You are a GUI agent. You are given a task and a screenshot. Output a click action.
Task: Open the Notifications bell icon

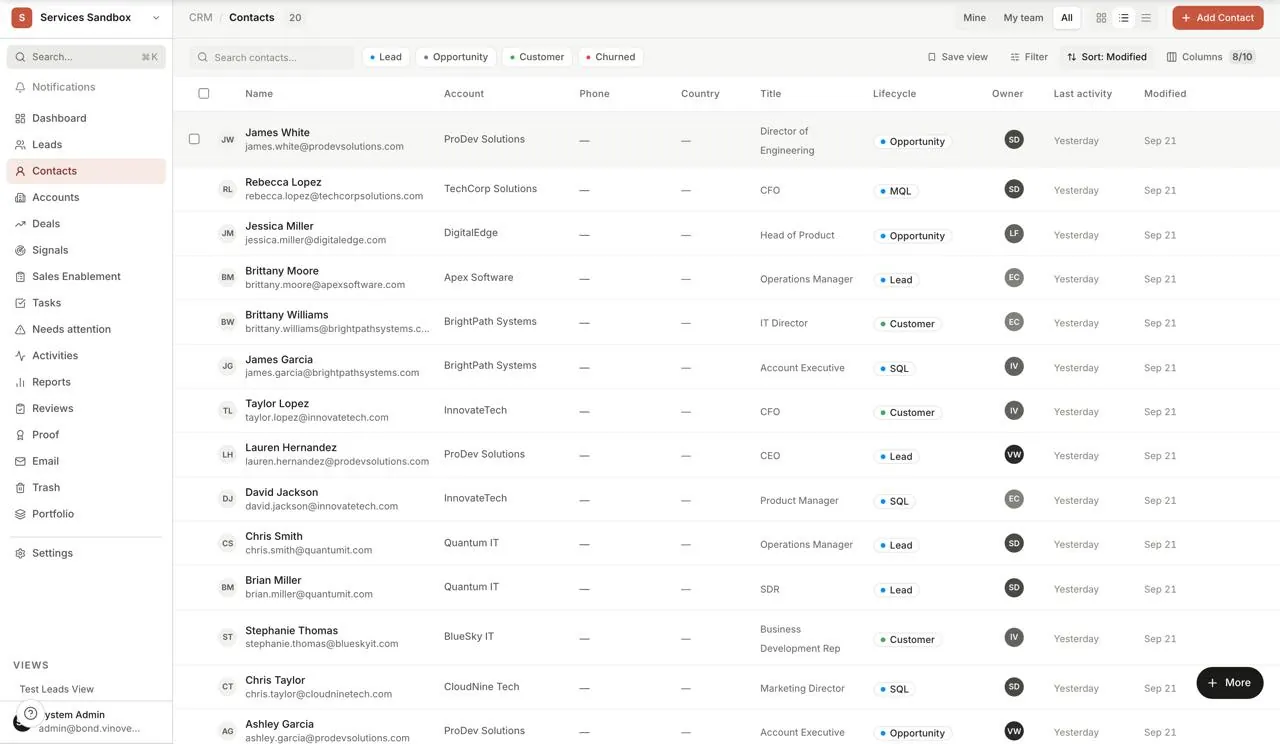coord(20,87)
